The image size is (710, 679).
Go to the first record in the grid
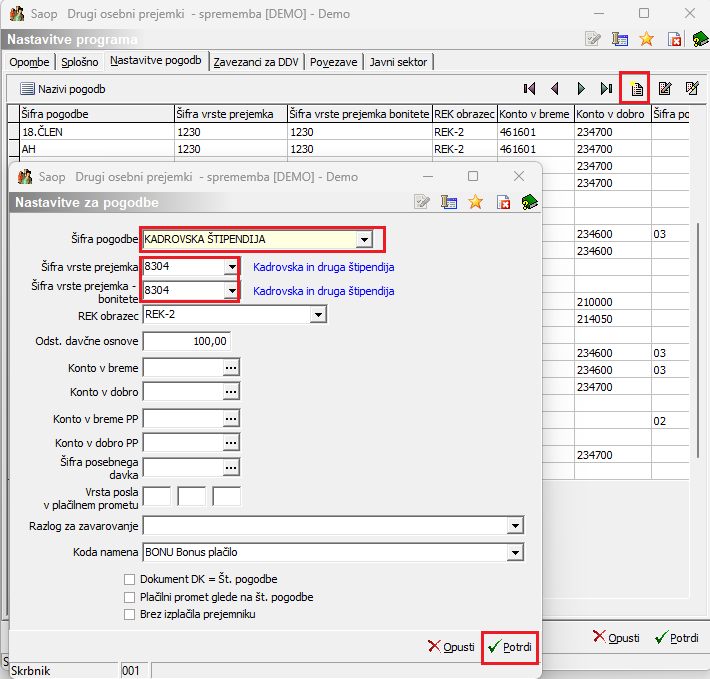click(x=529, y=89)
